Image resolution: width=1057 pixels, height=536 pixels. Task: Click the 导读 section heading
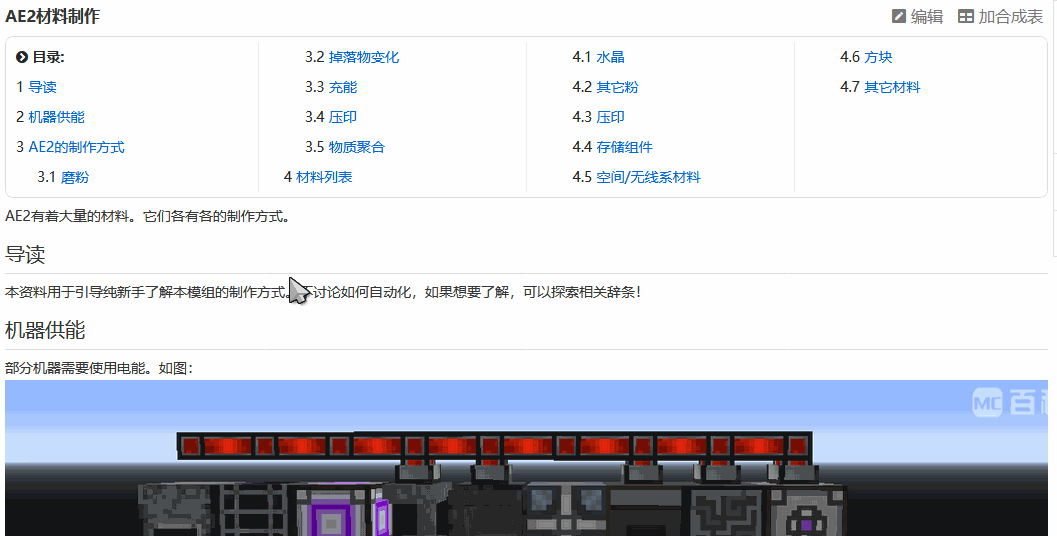(x=25, y=255)
